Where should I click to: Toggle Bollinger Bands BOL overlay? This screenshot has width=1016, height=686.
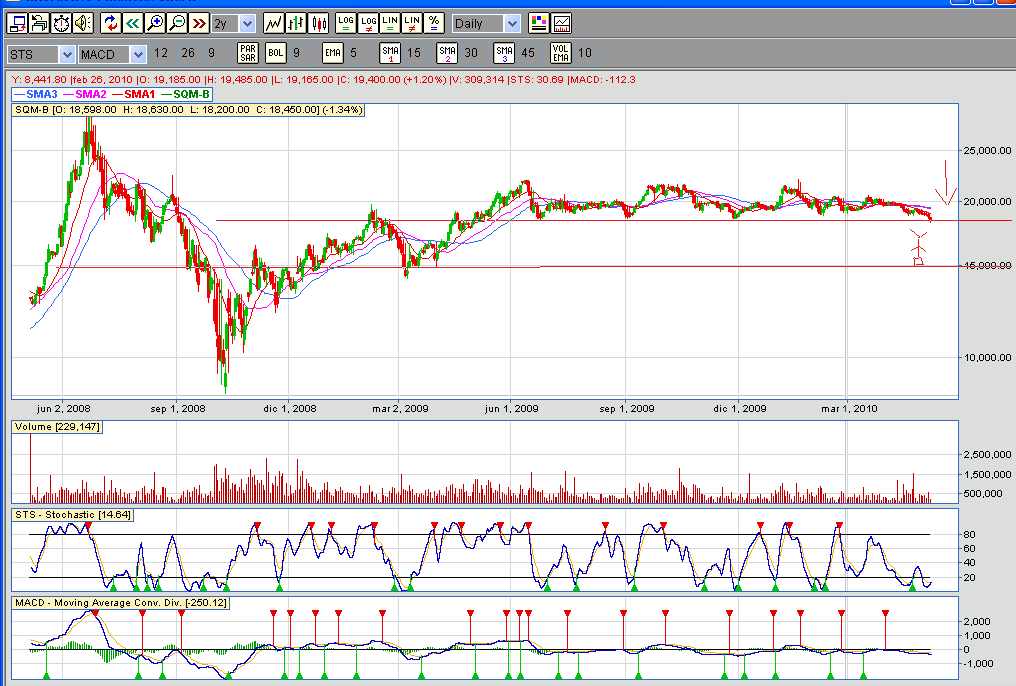[x=276, y=53]
